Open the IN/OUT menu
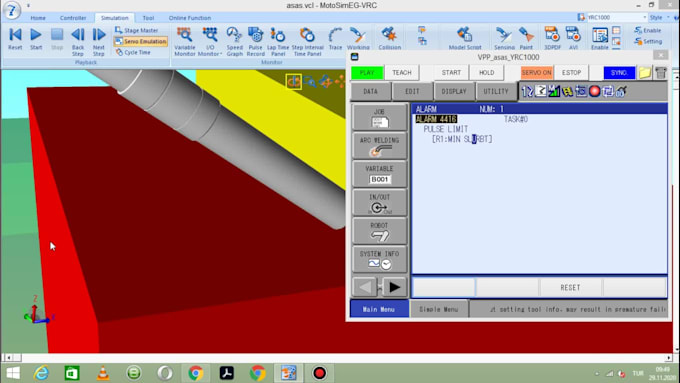The height and width of the screenshot is (383, 680). (x=379, y=203)
